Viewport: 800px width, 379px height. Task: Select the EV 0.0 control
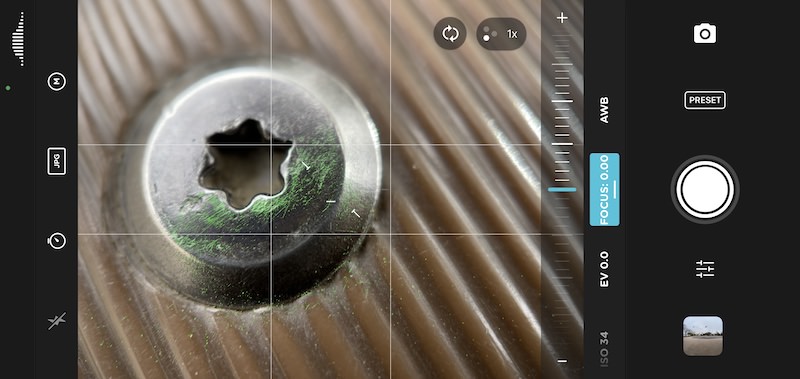pos(605,269)
